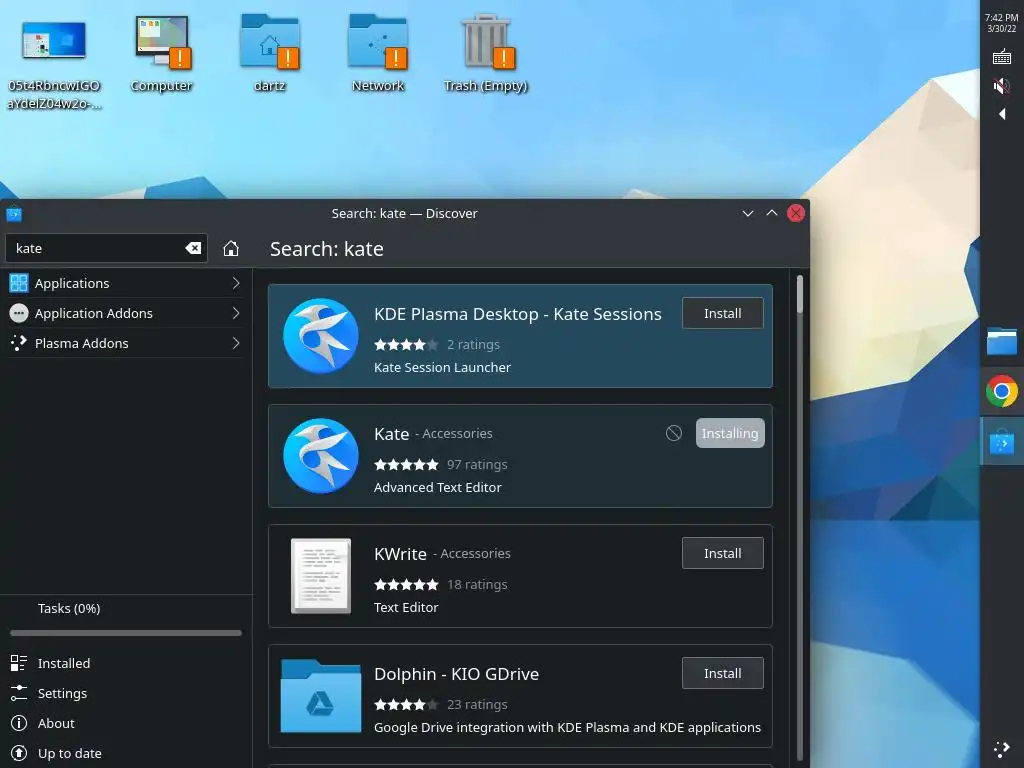Click the Discover task in the panel
This screenshot has height=768, width=1024.
click(x=1002, y=441)
